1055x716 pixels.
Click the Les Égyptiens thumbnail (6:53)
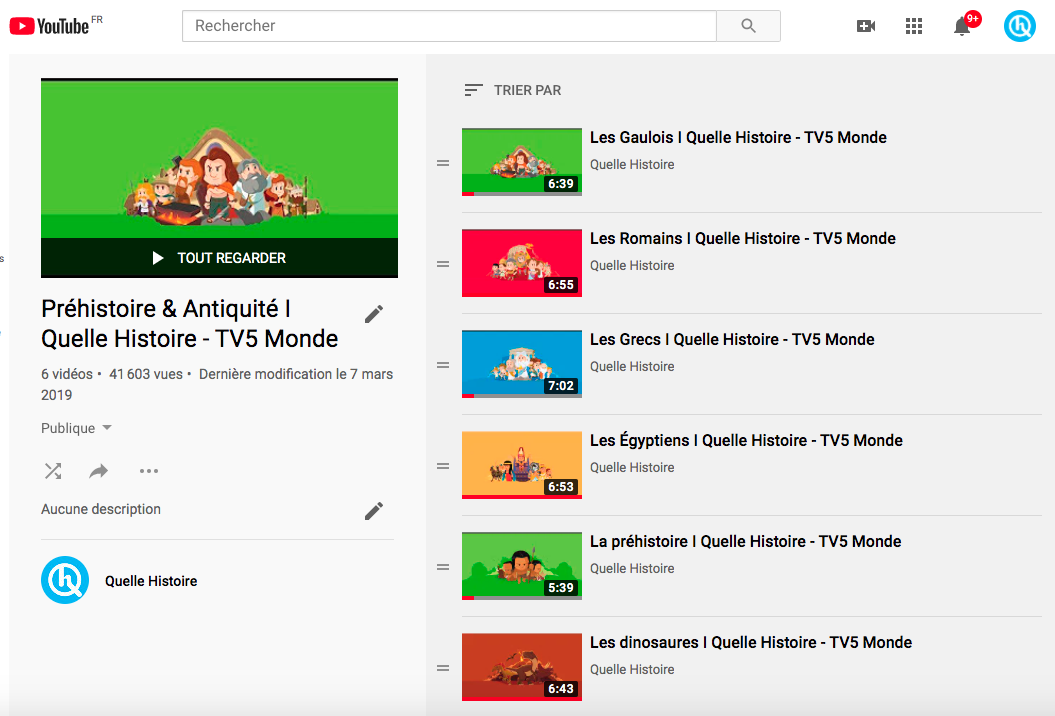(521, 464)
